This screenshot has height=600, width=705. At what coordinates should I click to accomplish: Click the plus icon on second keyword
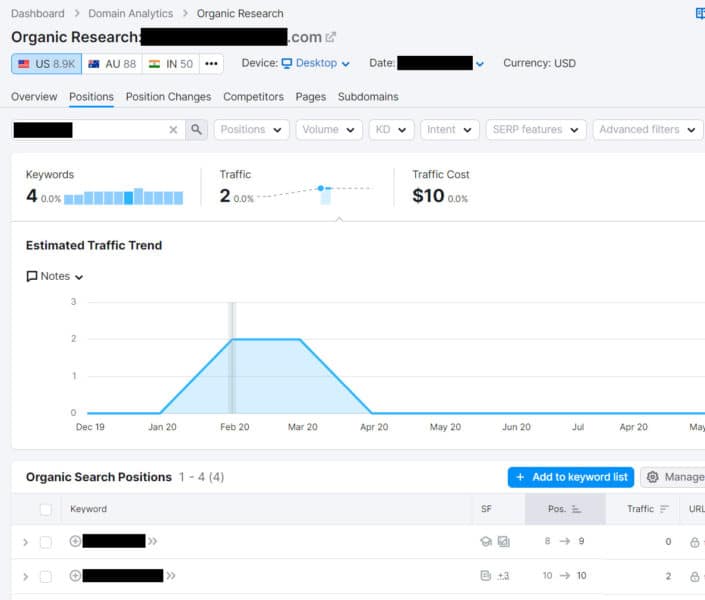(x=75, y=576)
